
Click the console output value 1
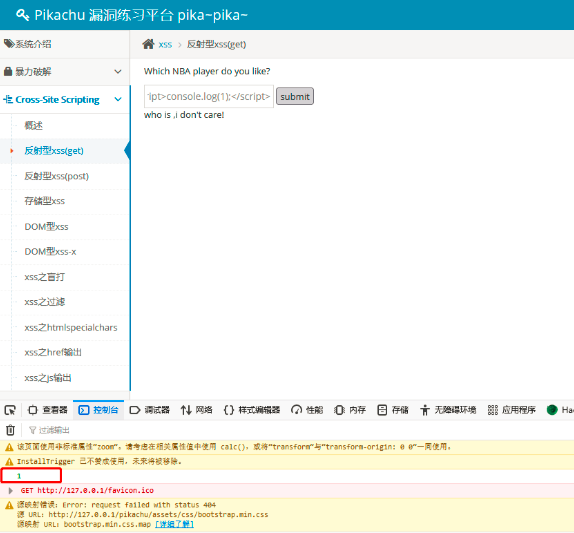[x=19, y=476]
